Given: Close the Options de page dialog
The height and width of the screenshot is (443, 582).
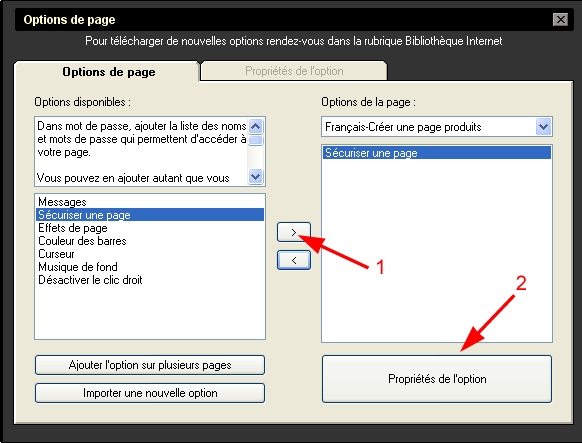Looking at the screenshot, I should click(560, 19).
